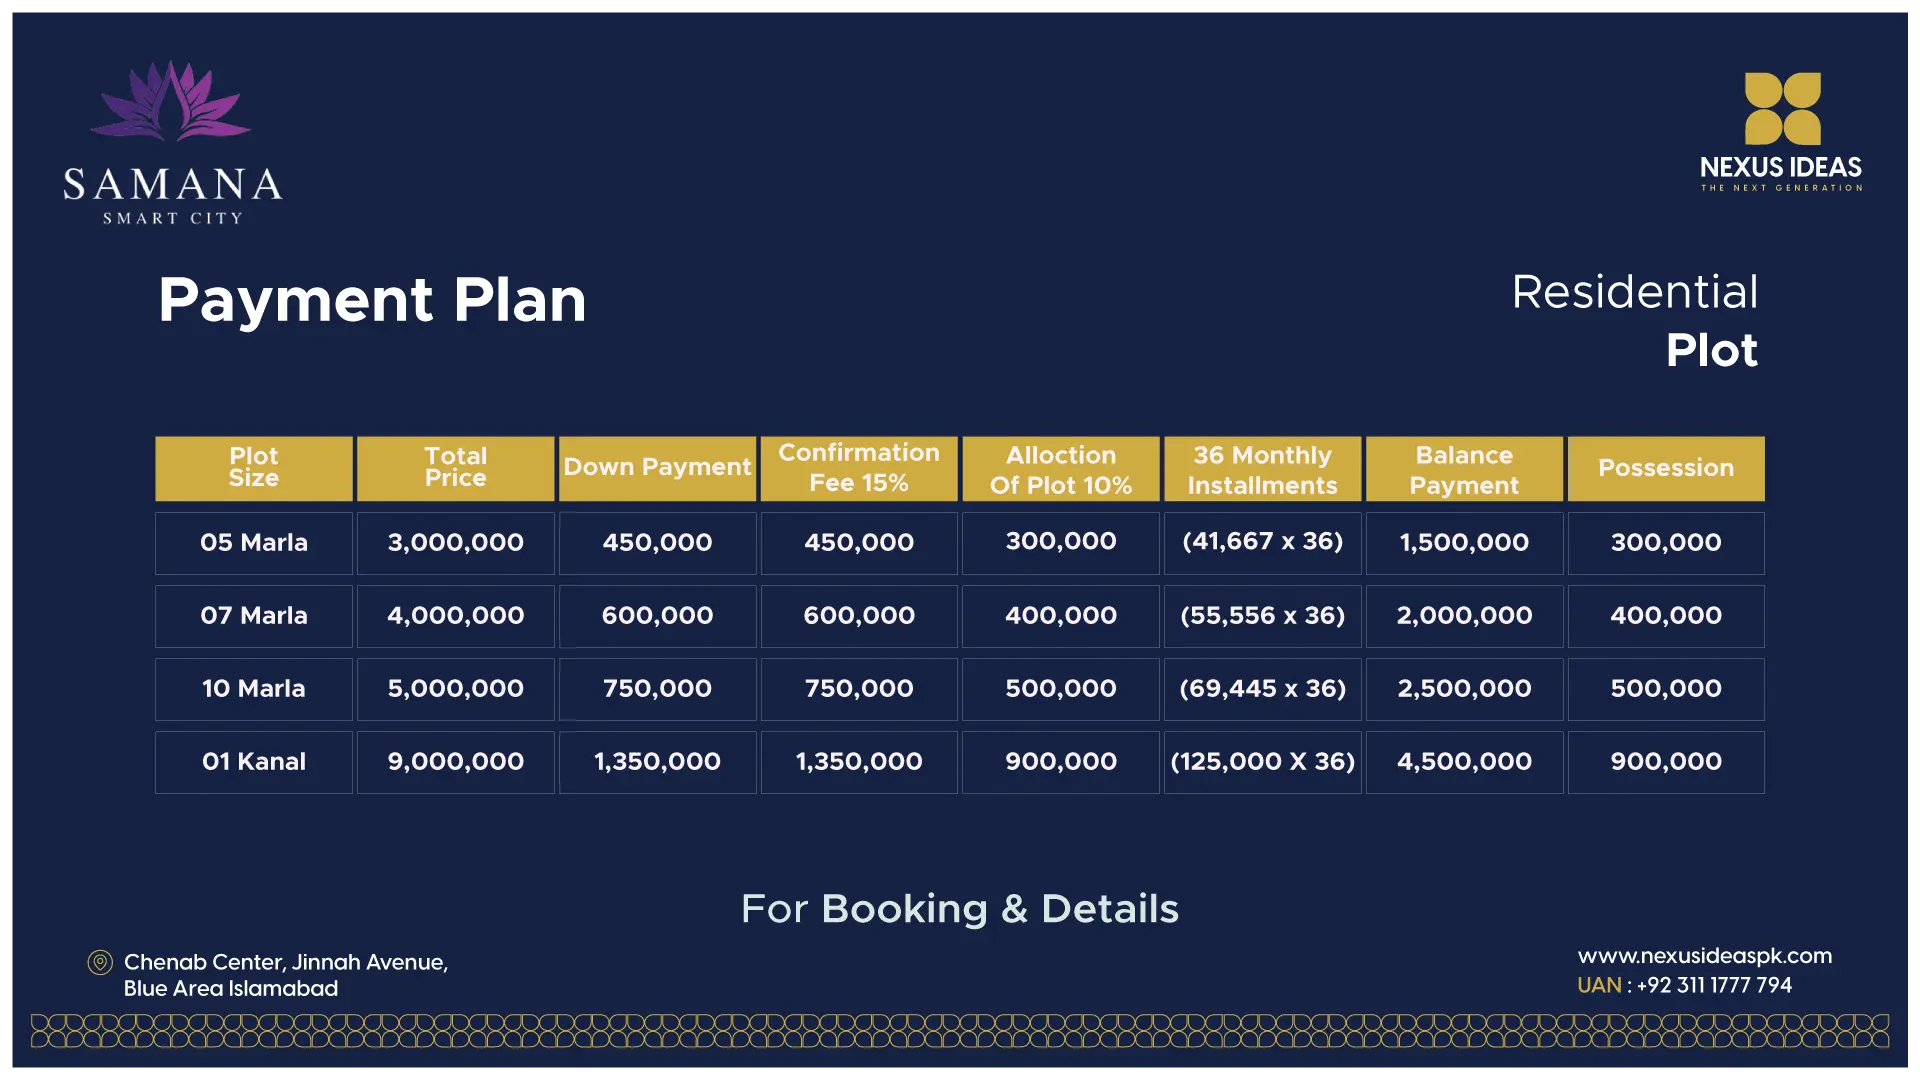Click the Possession column header

(x=1665, y=469)
